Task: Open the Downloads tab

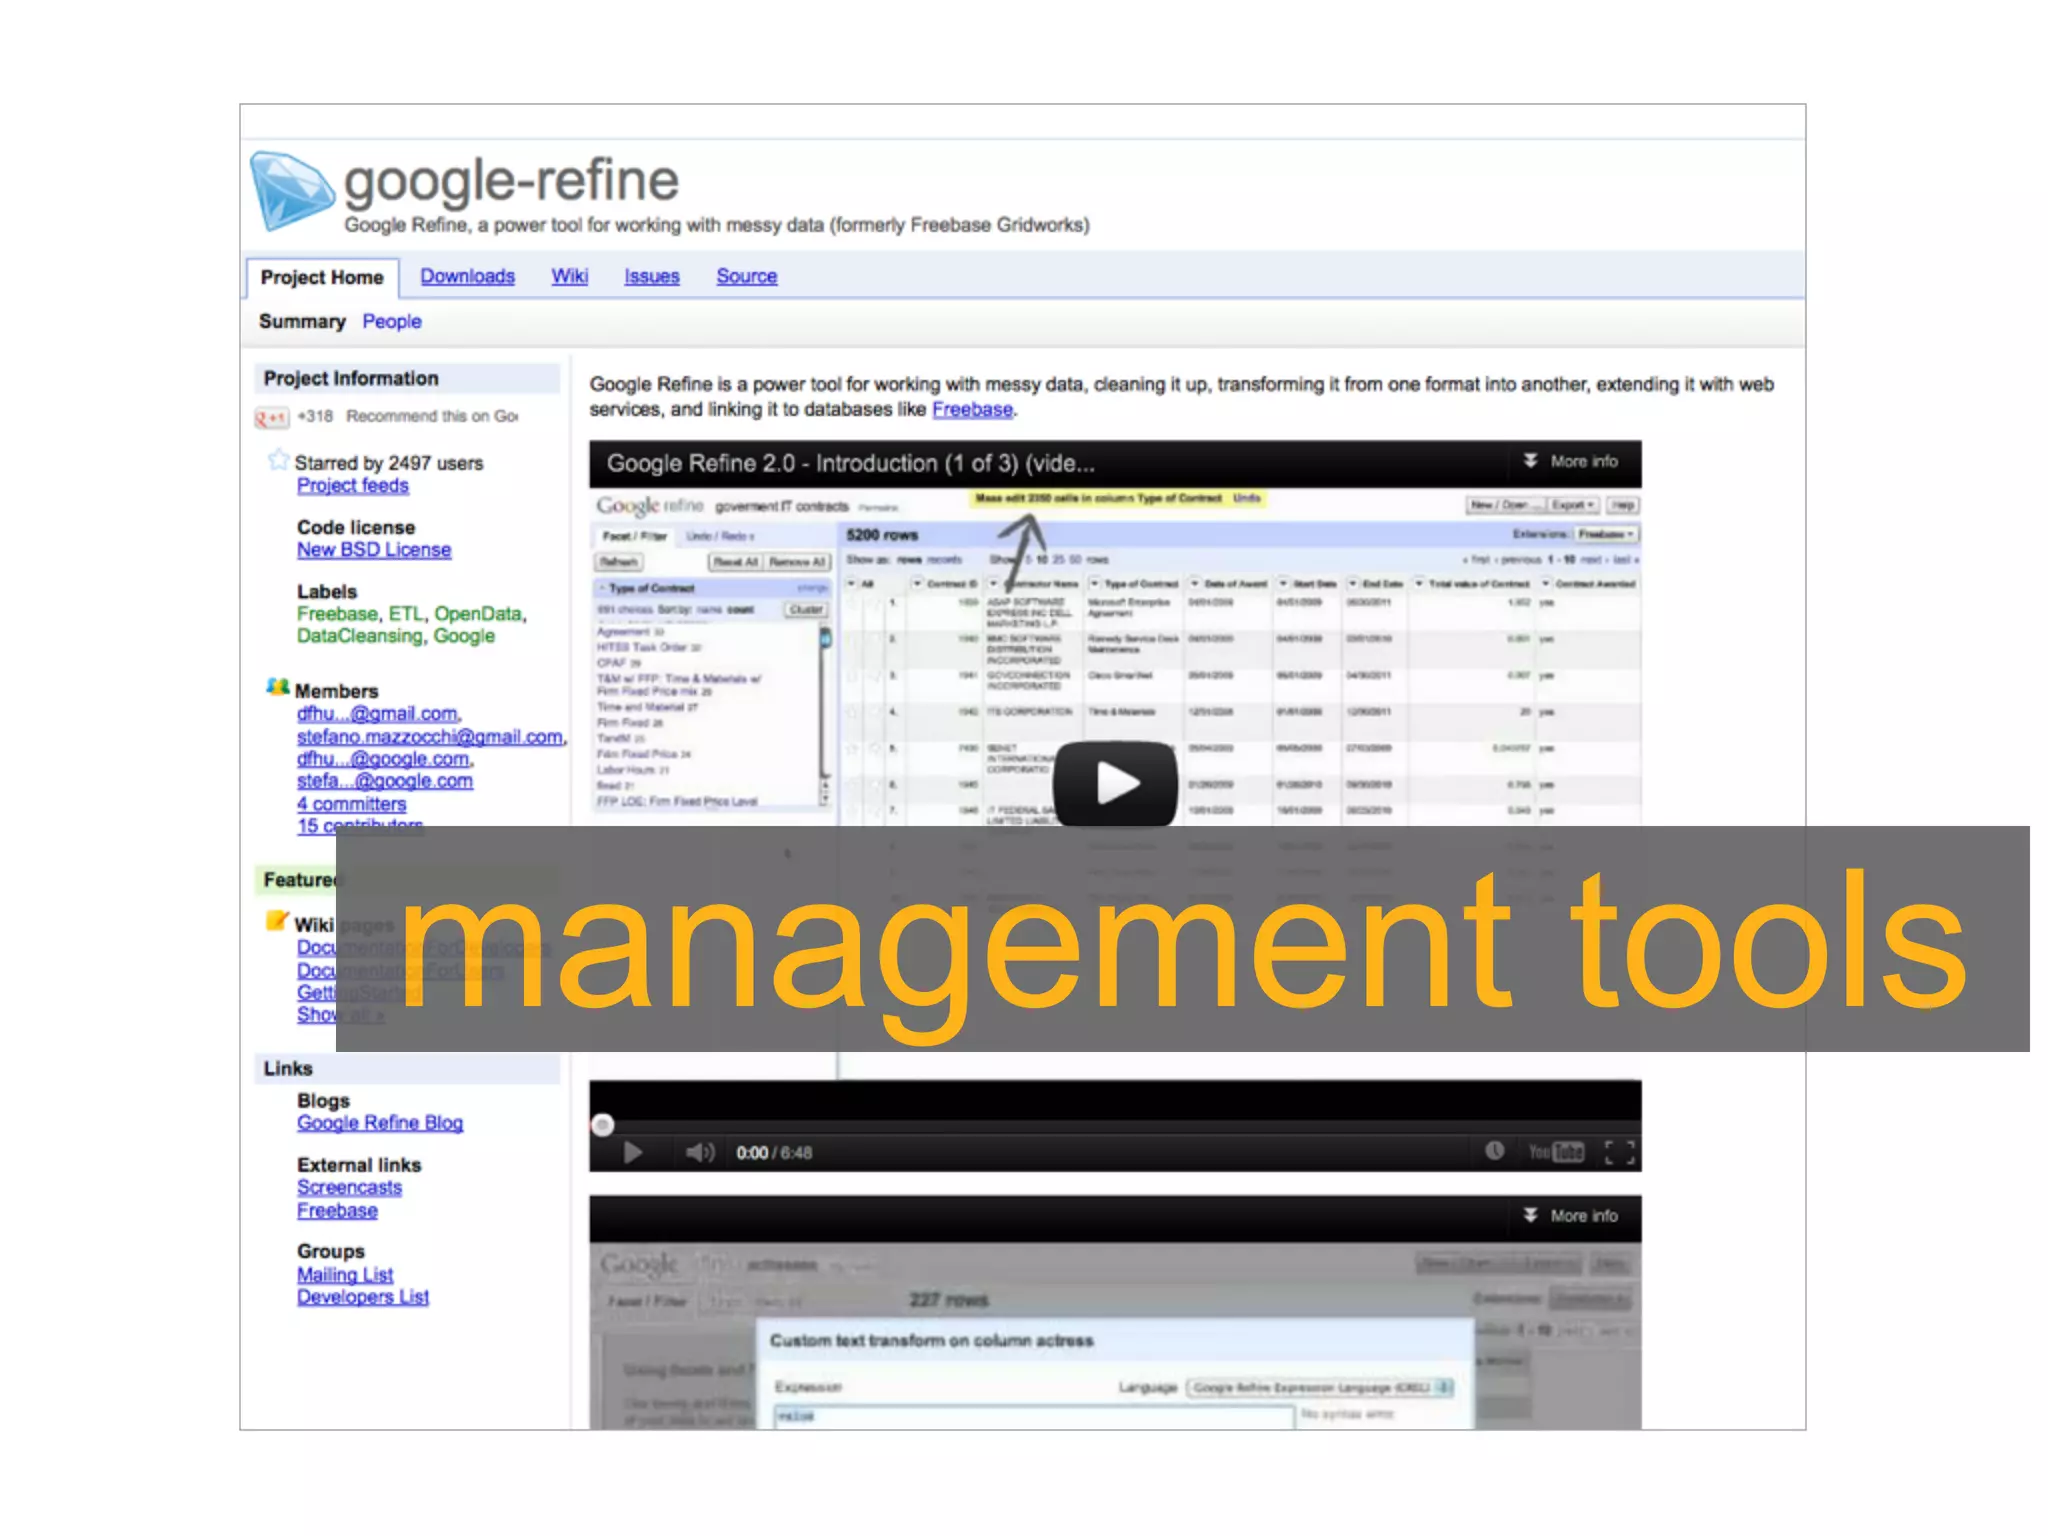Action: tap(467, 276)
